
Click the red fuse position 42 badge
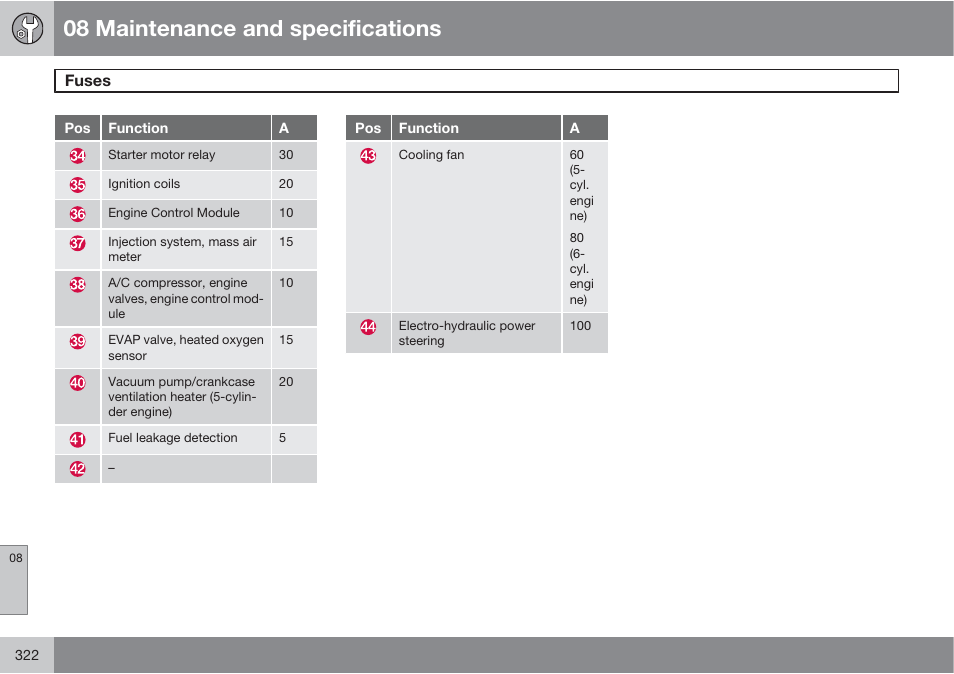click(77, 469)
